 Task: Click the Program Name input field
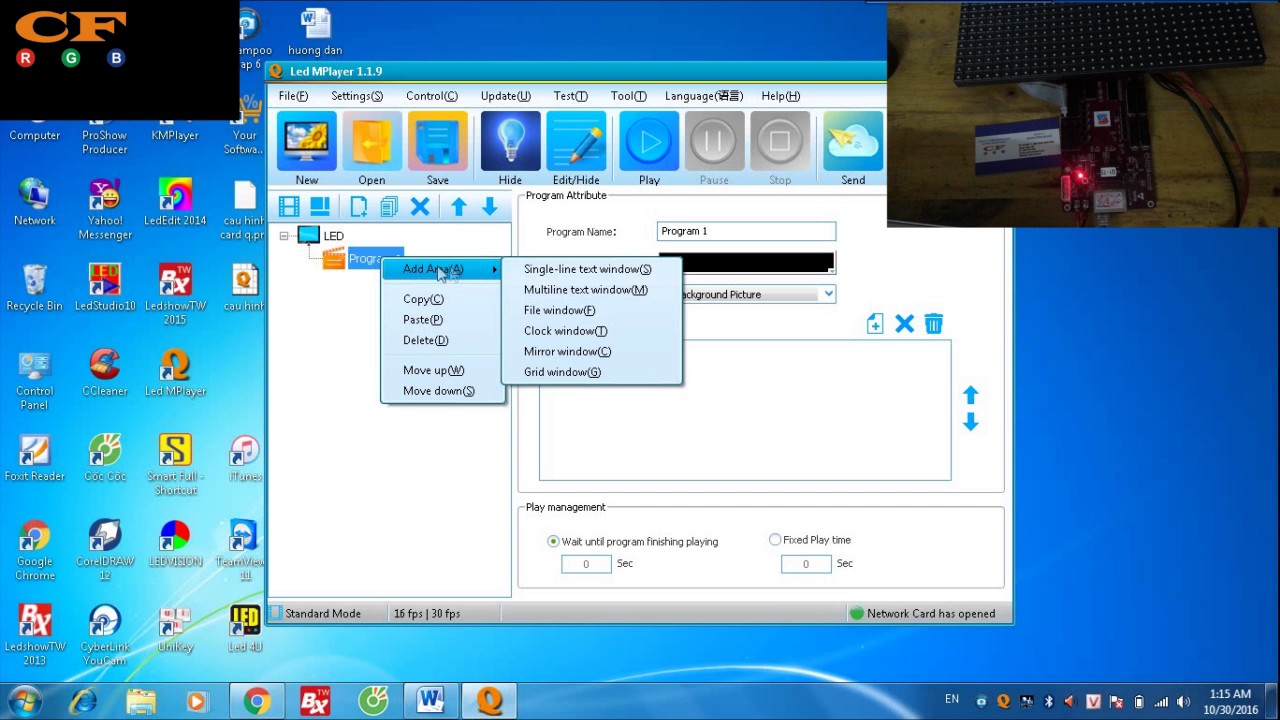pyautogui.click(x=746, y=231)
